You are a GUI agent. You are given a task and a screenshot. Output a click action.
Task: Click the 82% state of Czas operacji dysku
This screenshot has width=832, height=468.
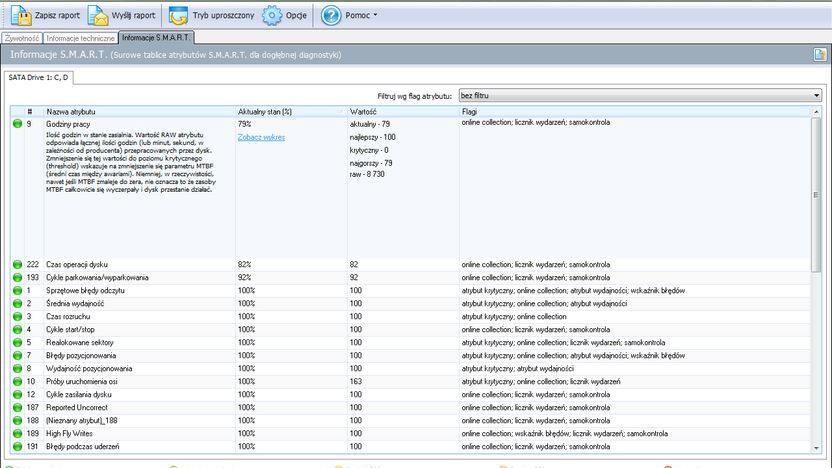[245, 264]
